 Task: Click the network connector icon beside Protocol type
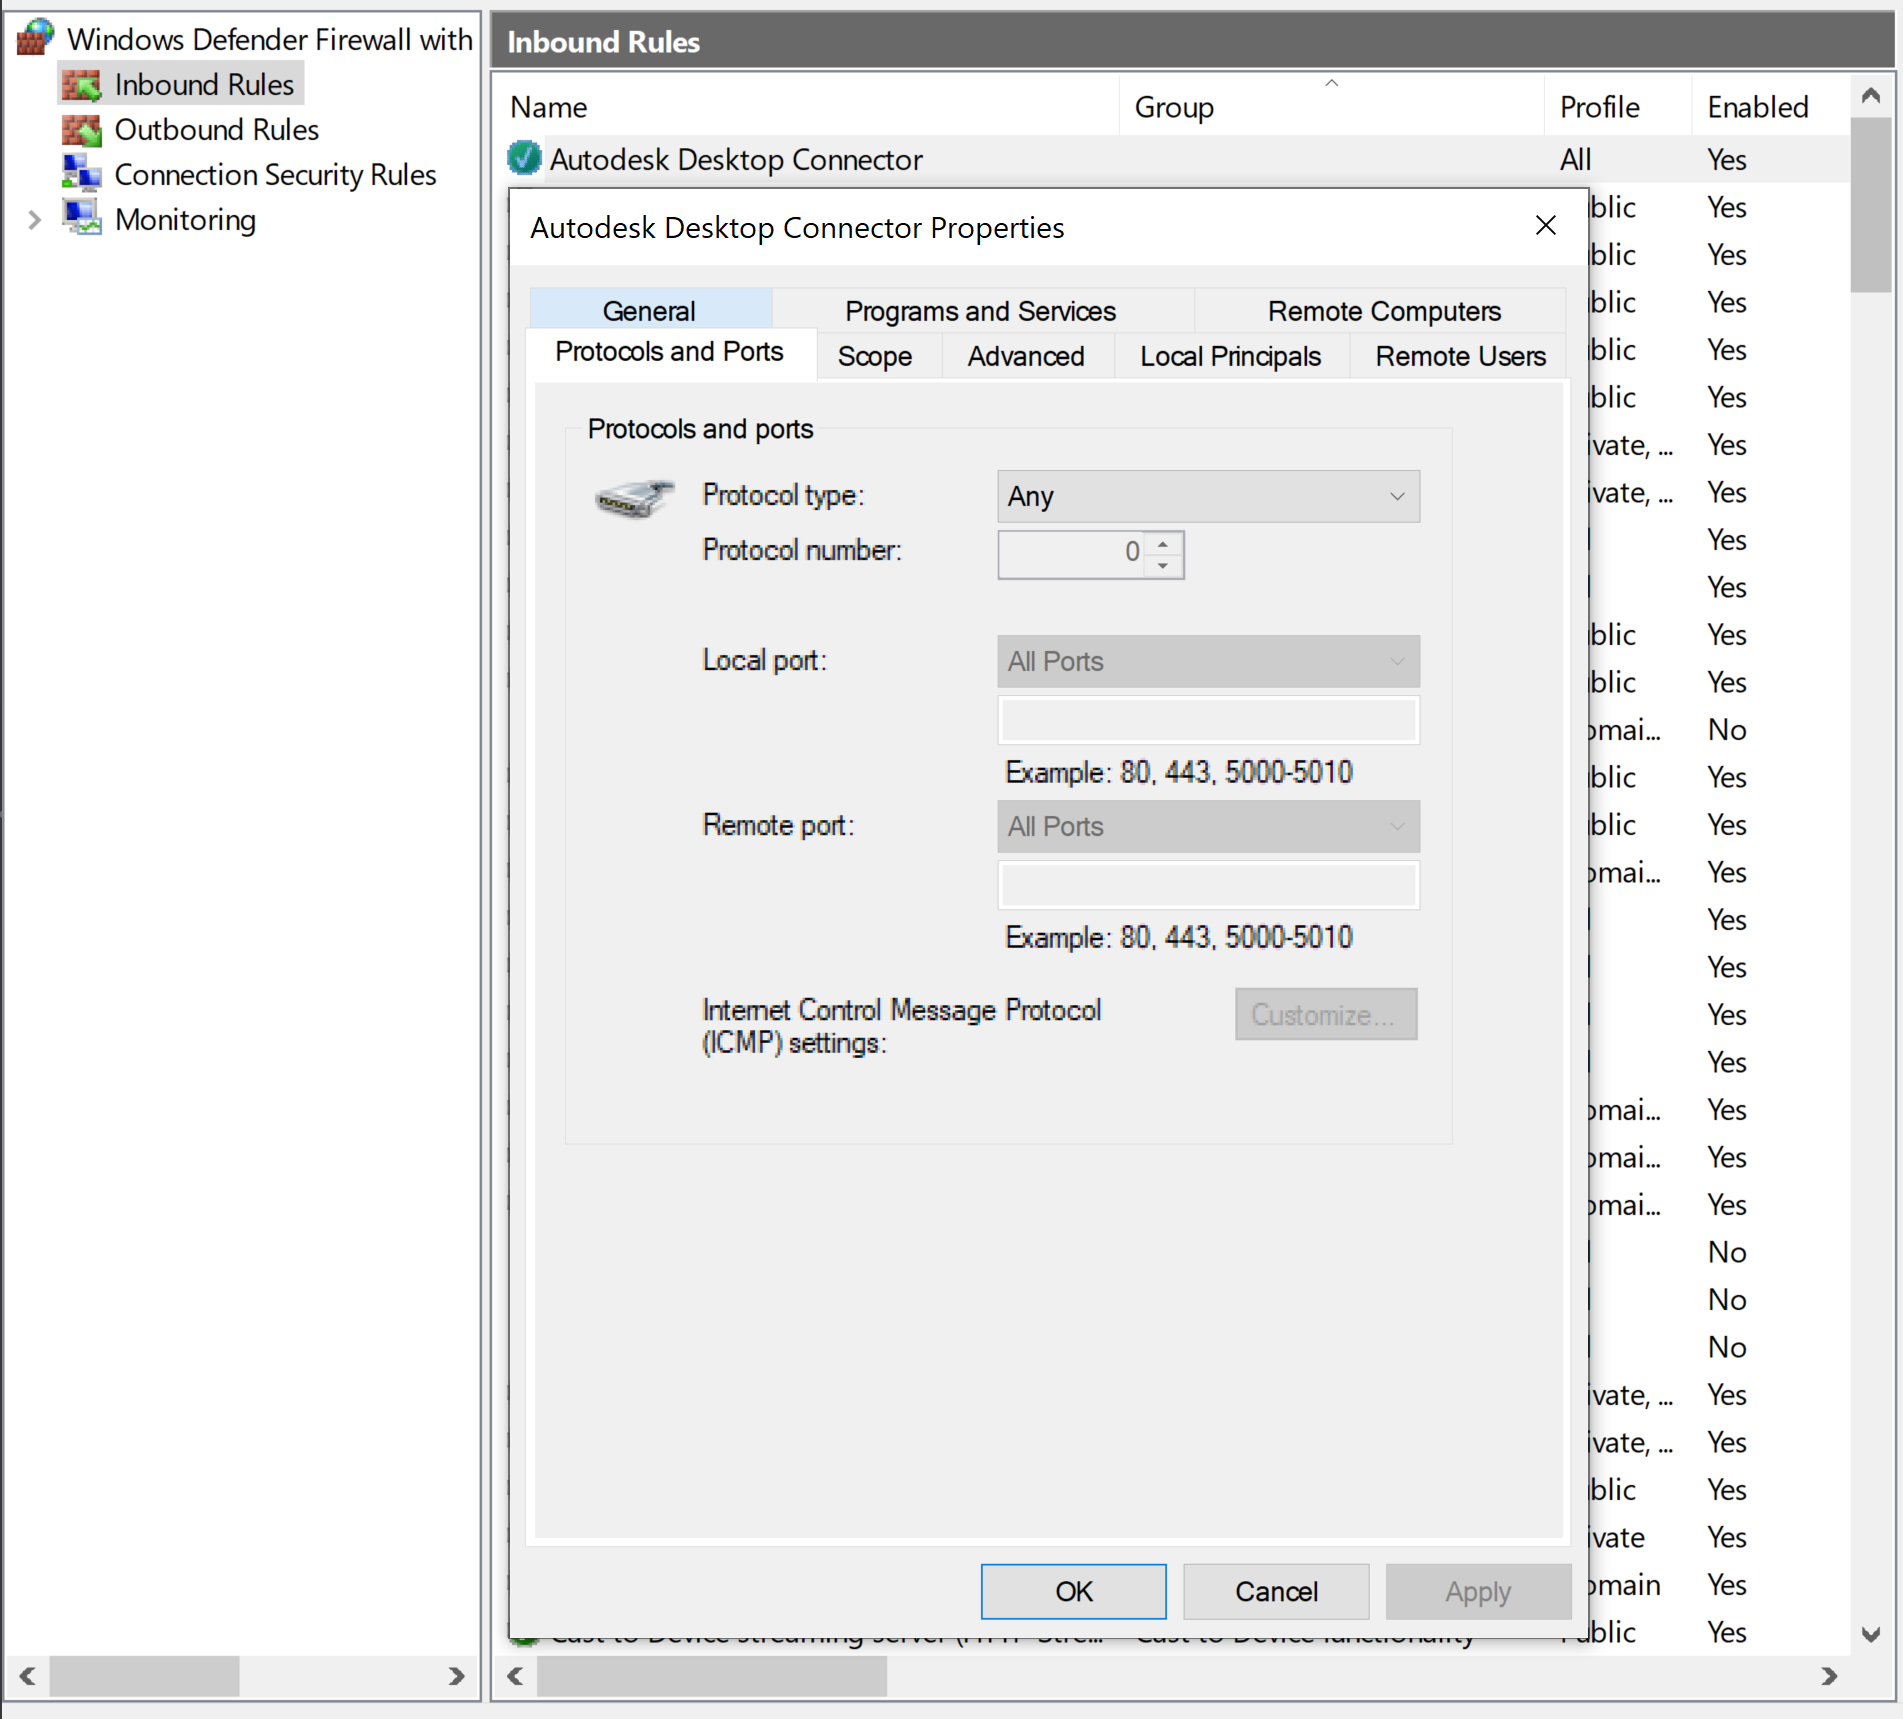coord(634,497)
